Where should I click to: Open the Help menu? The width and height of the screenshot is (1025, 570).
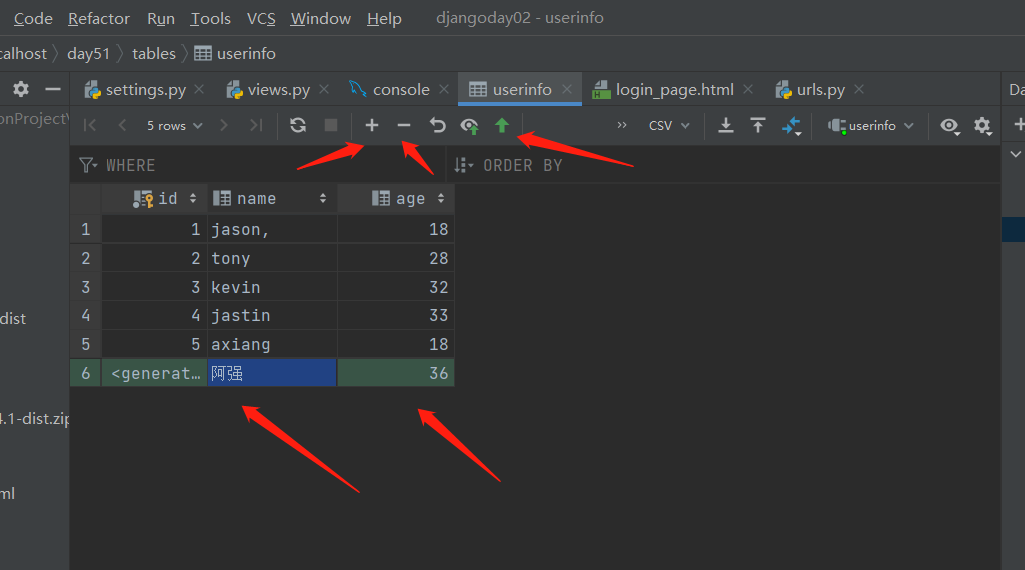coord(384,18)
